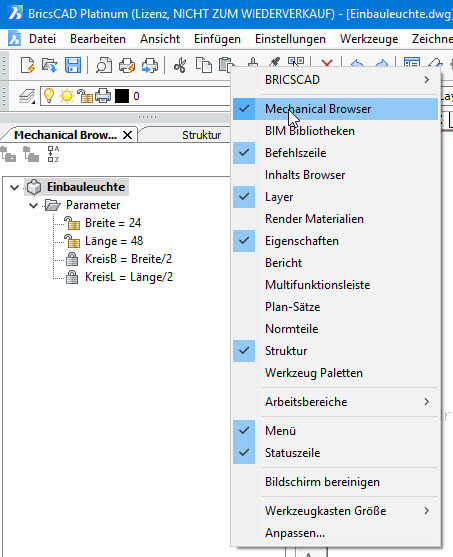Enable Inhalts Browser panel

336,175
